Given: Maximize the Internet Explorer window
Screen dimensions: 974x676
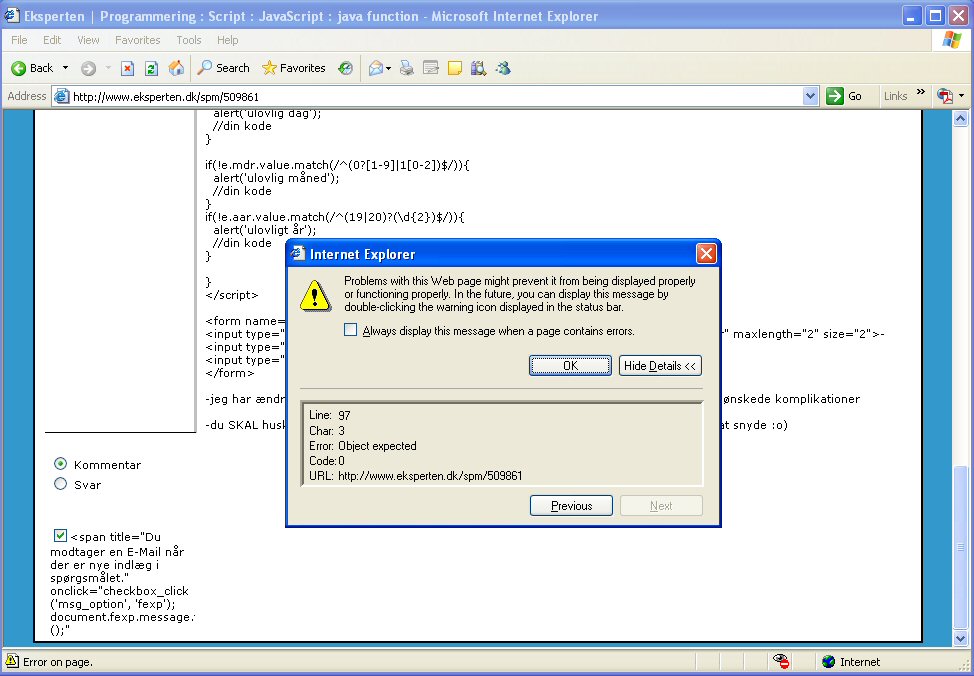Looking at the screenshot, I should click(x=935, y=16).
